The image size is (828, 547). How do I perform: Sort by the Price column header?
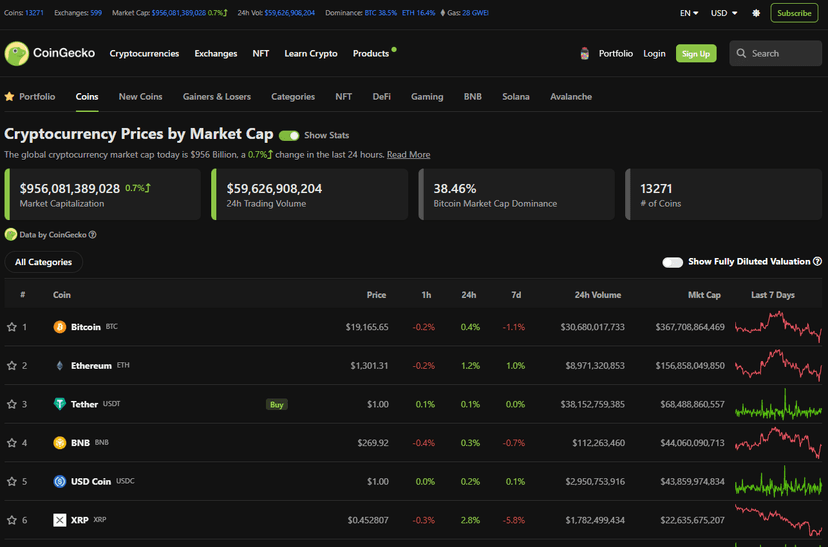click(x=376, y=295)
